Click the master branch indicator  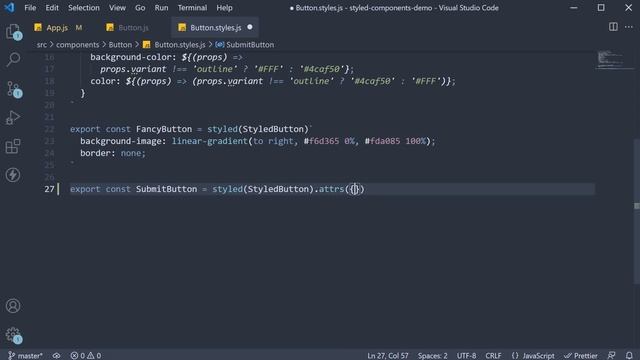[25, 356]
